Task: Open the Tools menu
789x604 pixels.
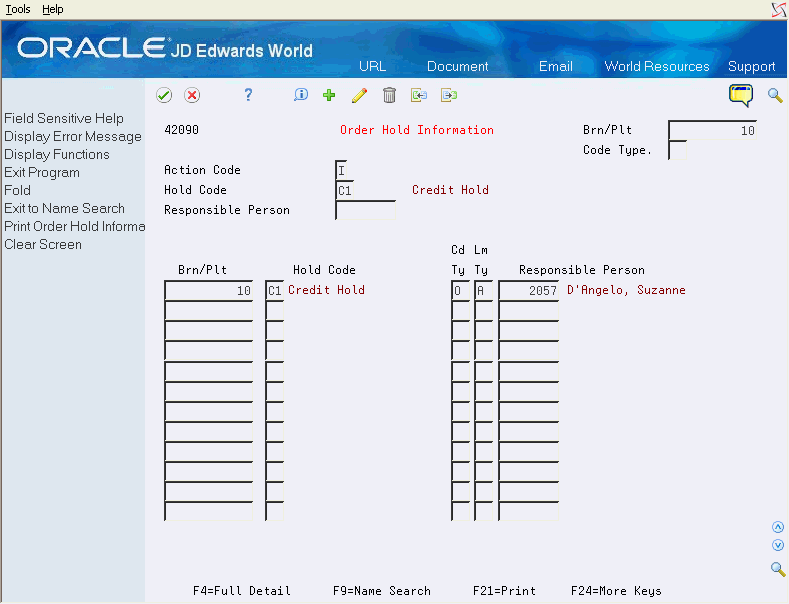Action: 18,9
